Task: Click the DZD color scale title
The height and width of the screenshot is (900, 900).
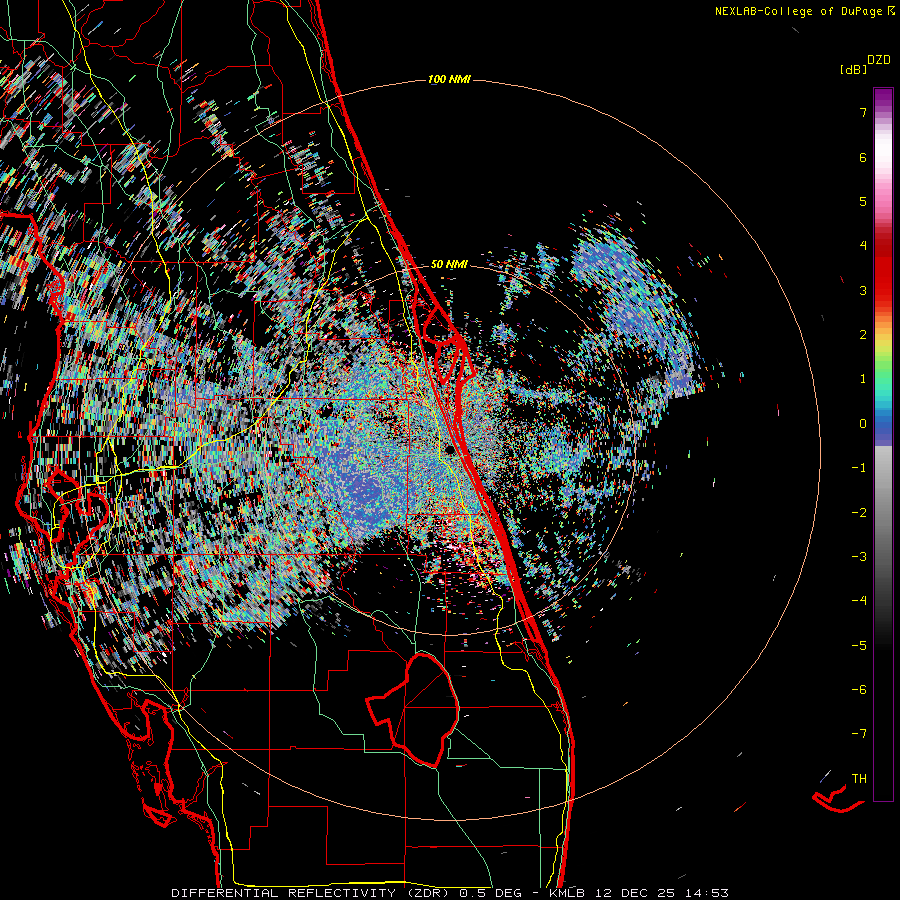Action: 879,59
